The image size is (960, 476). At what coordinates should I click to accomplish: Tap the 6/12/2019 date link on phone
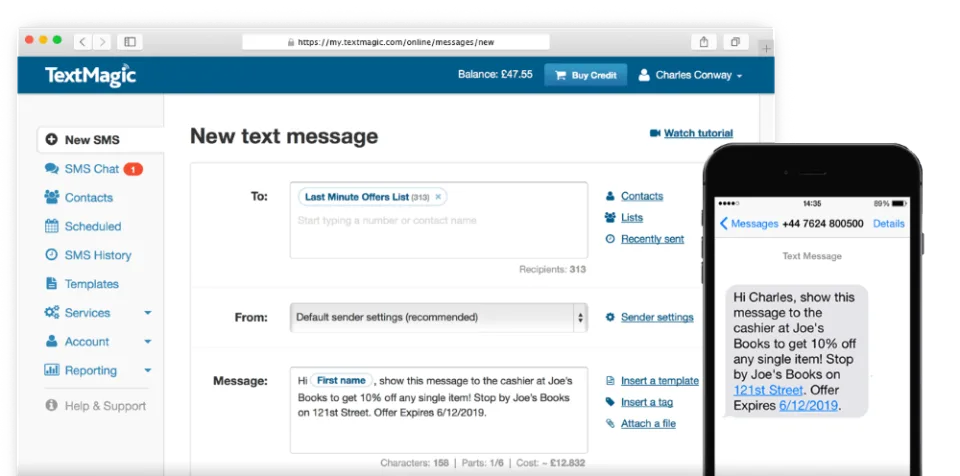(808, 406)
